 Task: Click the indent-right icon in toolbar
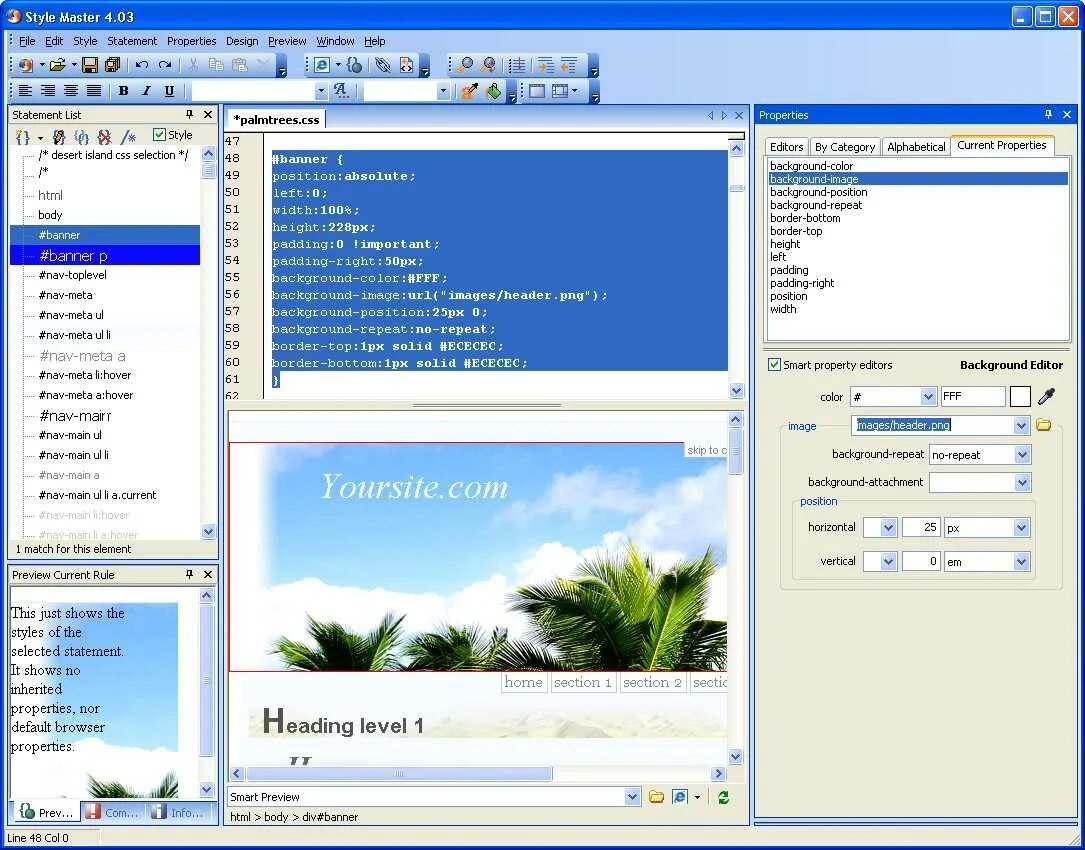pos(546,65)
